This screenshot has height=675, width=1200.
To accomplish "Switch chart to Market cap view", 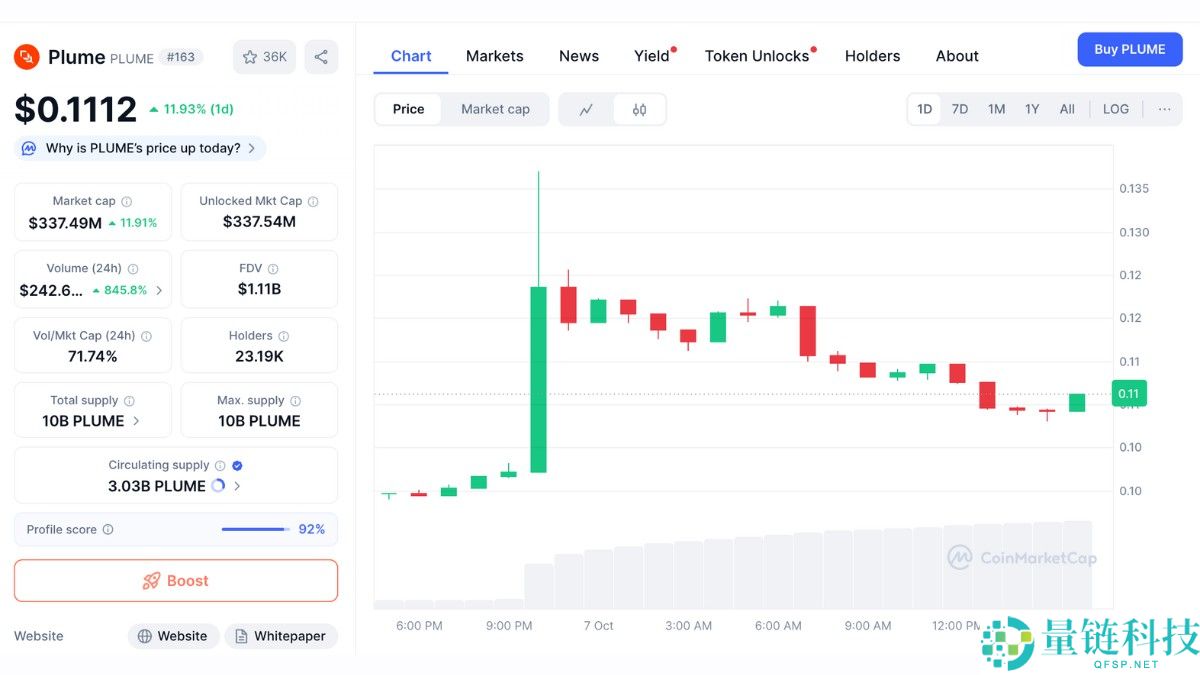I will point(495,109).
